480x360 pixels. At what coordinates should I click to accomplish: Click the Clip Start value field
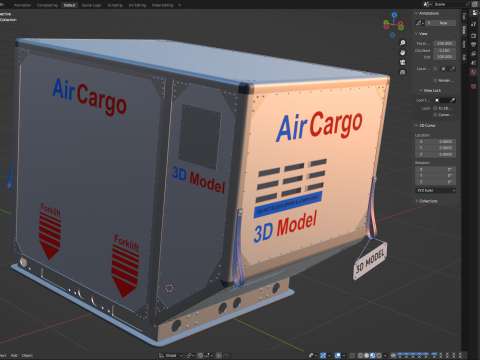pos(444,50)
